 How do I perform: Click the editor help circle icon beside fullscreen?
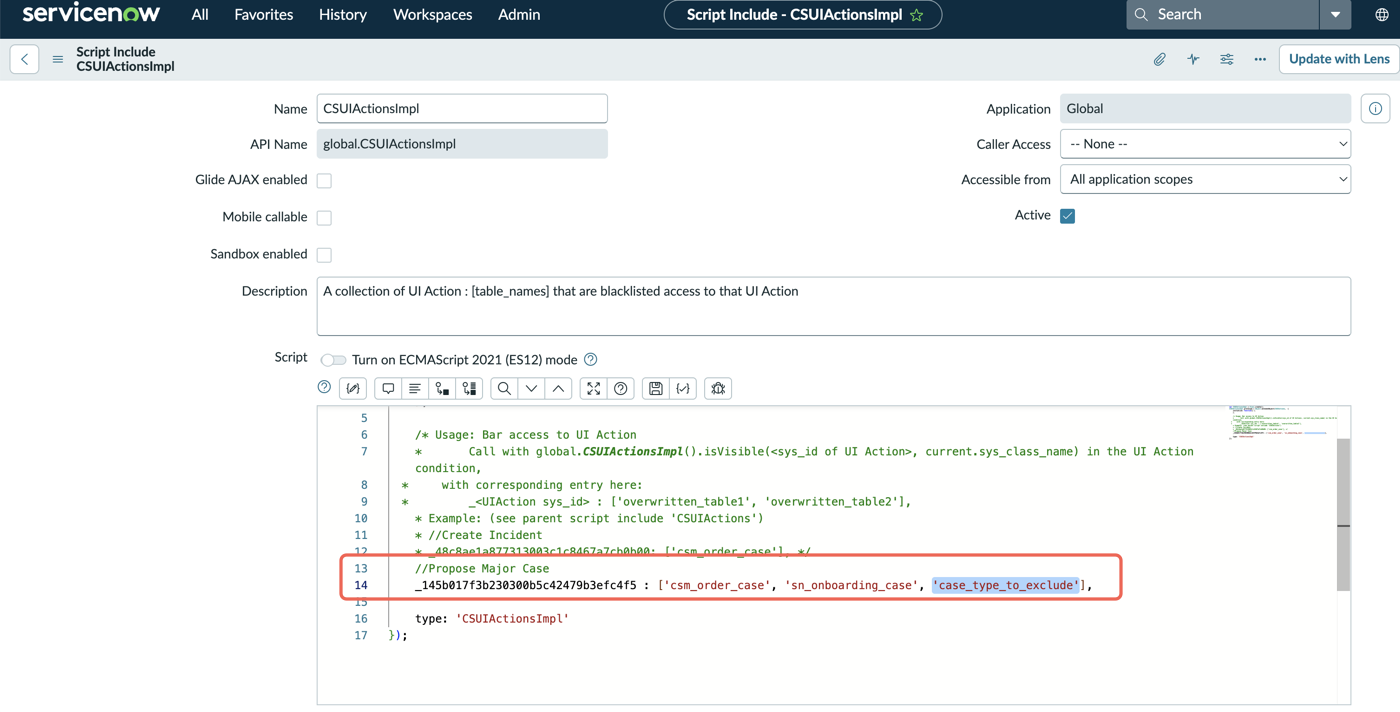point(621,388)
